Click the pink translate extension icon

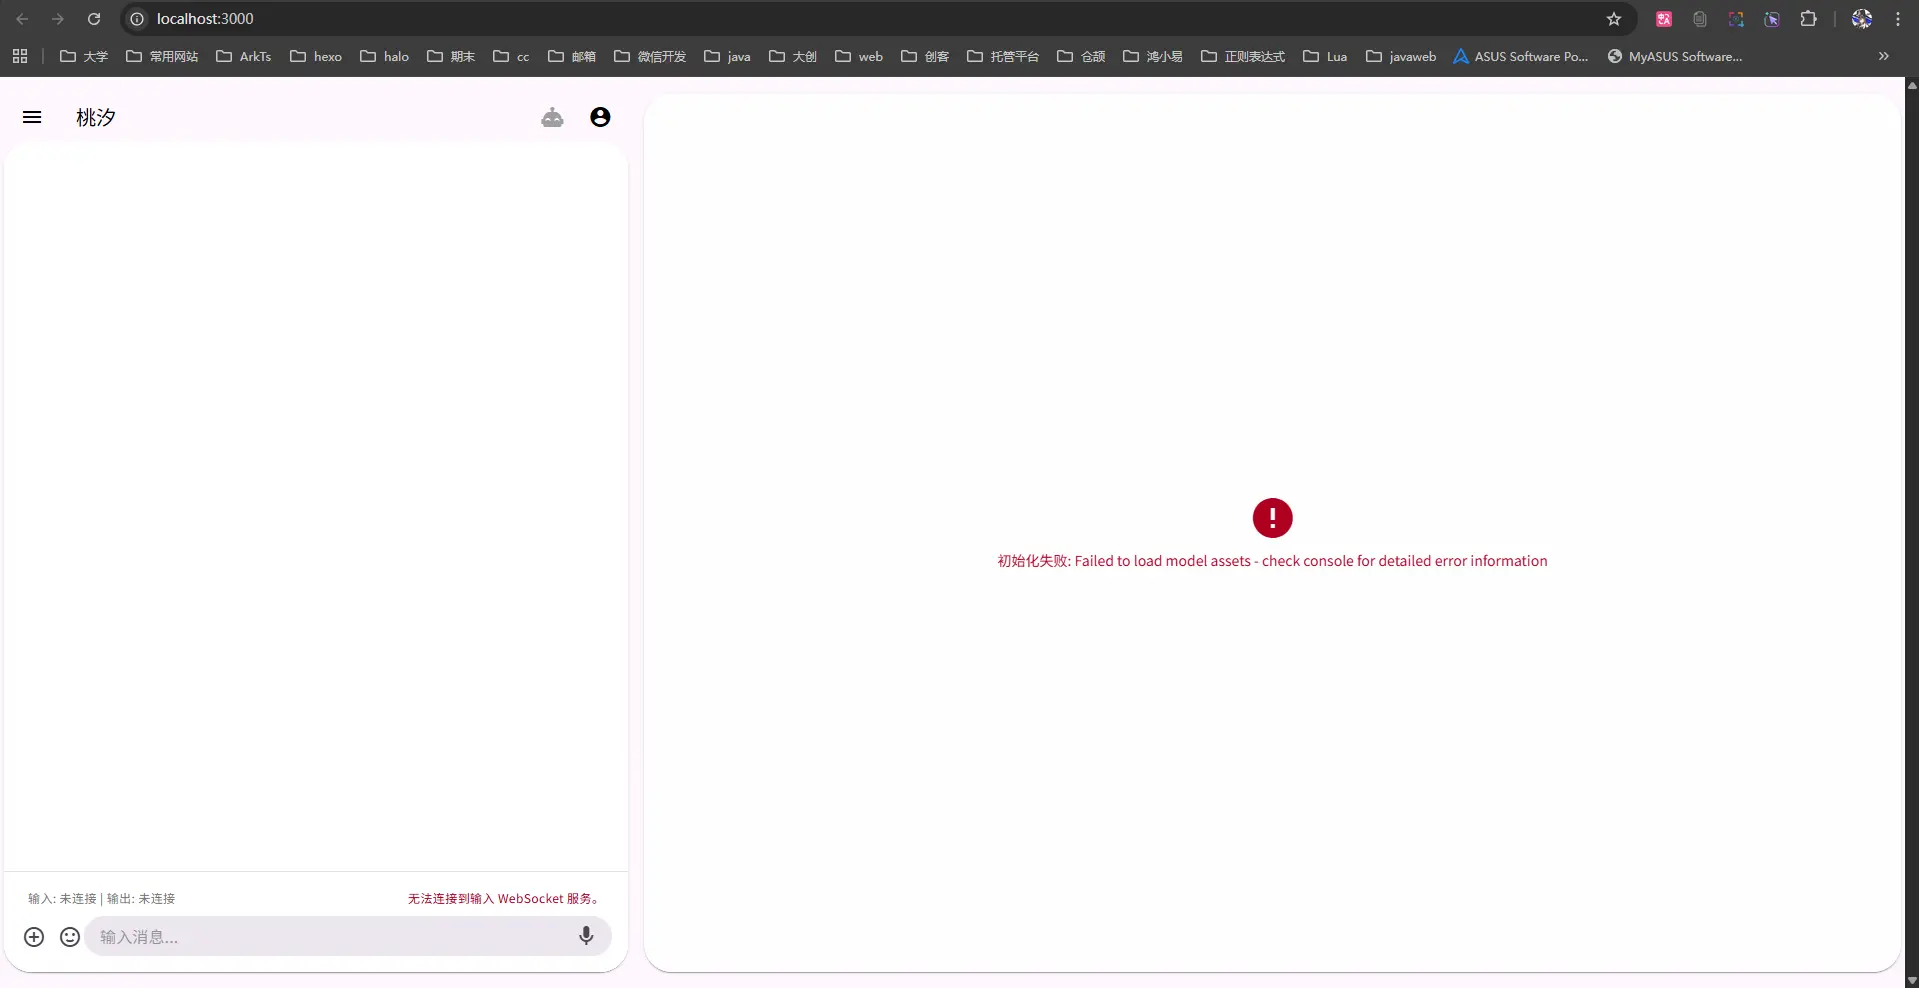pos(1664,19)
